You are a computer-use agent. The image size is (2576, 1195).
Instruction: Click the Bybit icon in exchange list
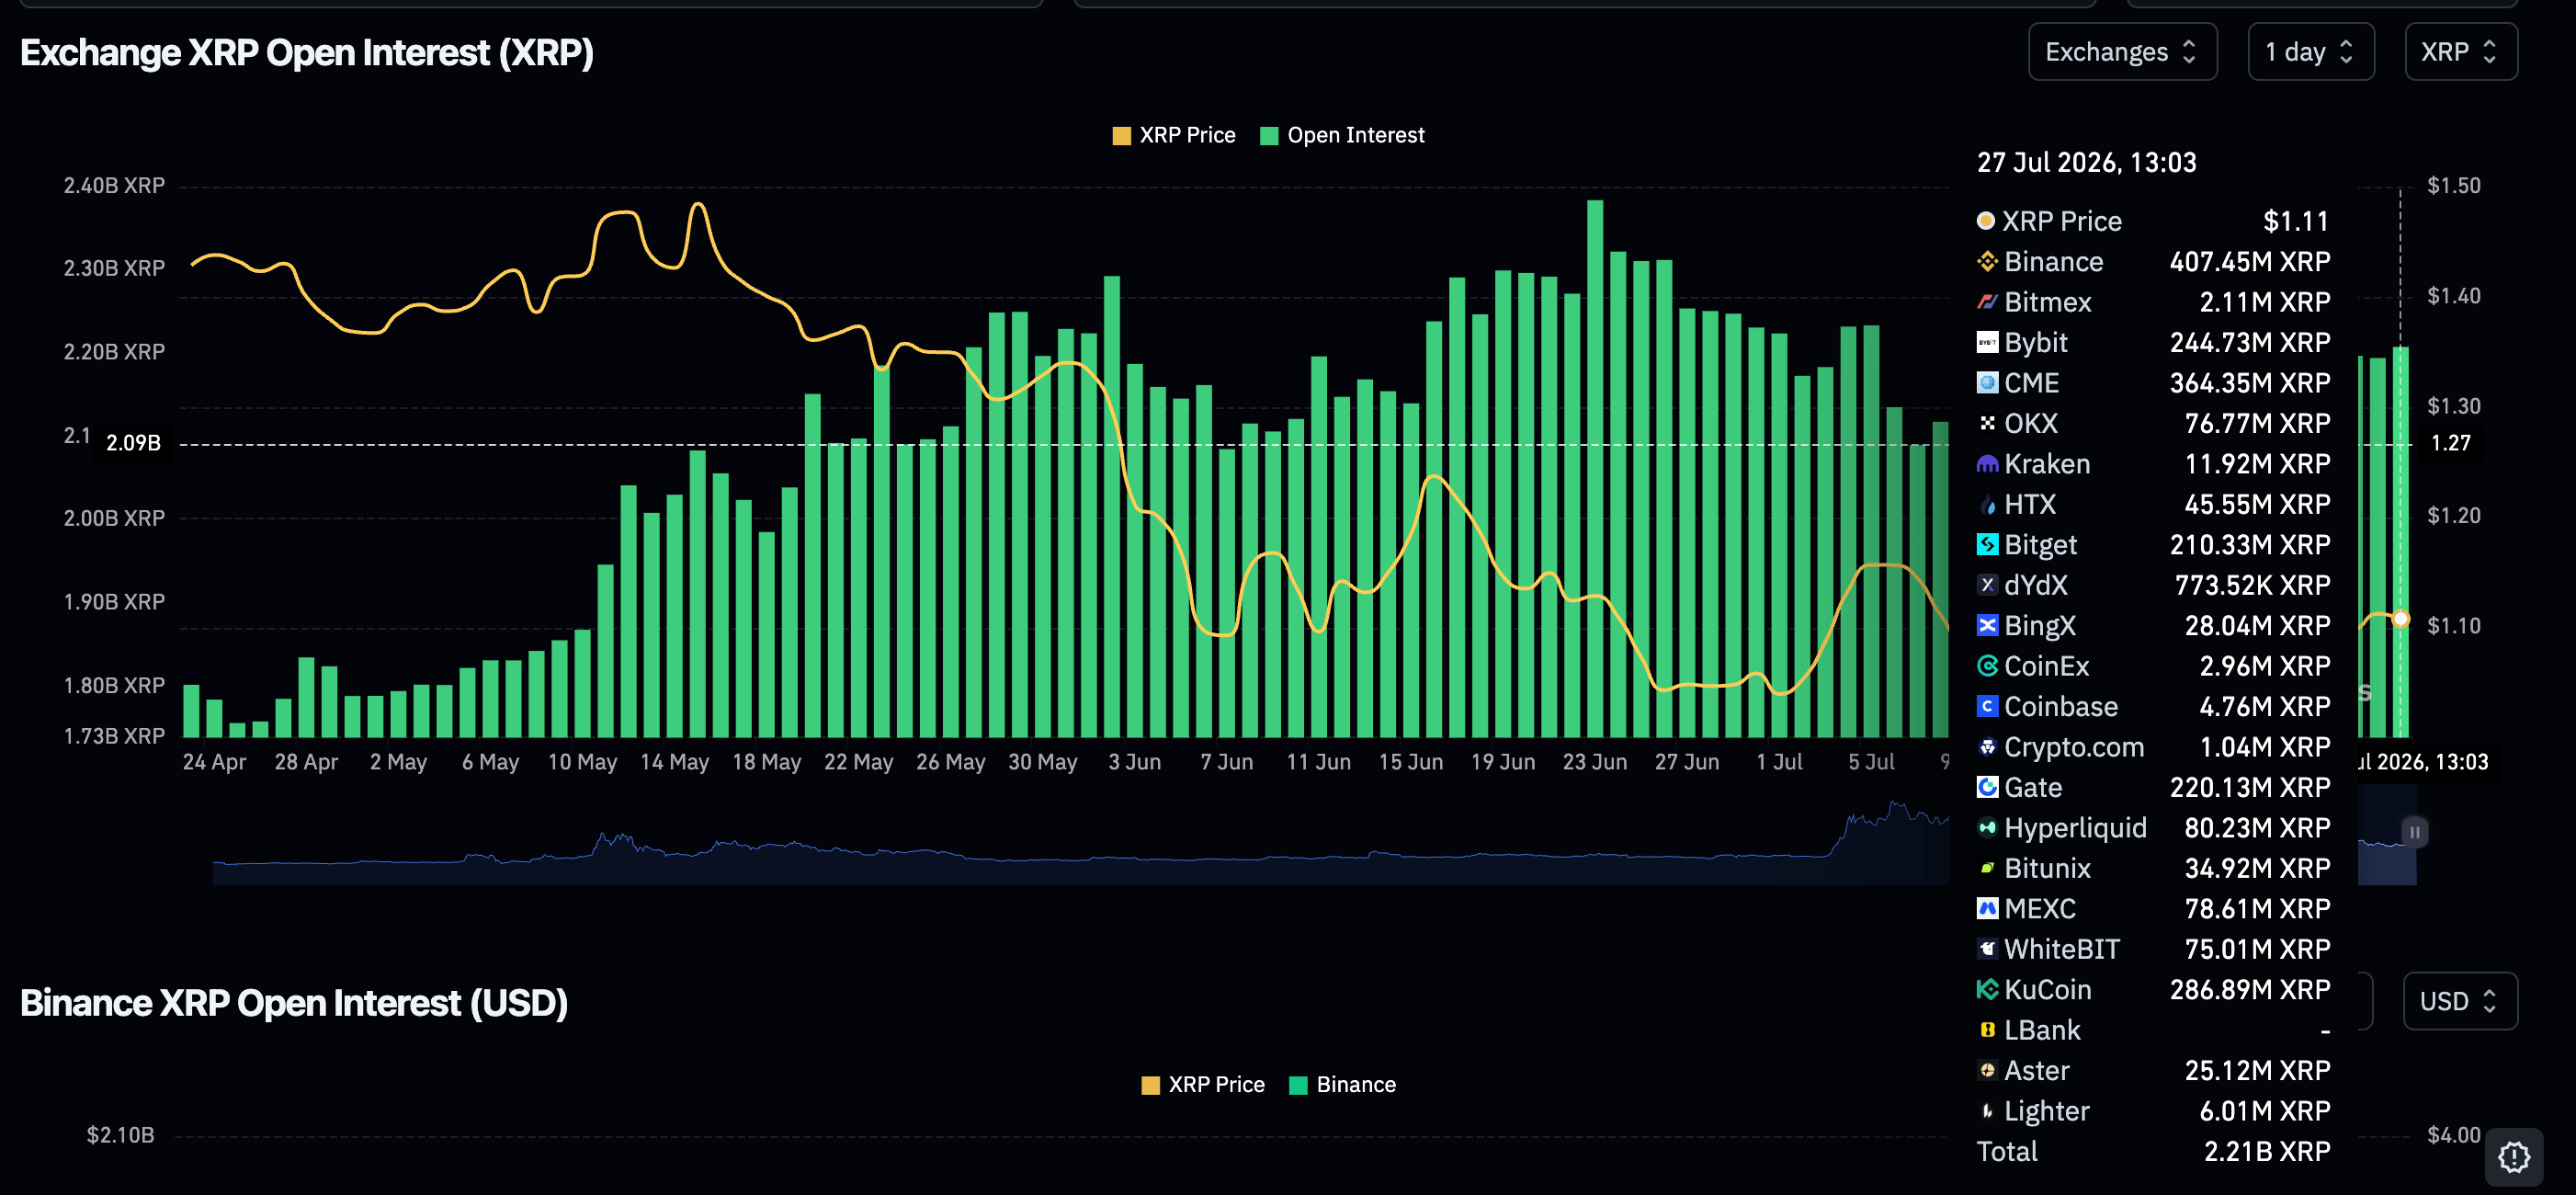1986,343
